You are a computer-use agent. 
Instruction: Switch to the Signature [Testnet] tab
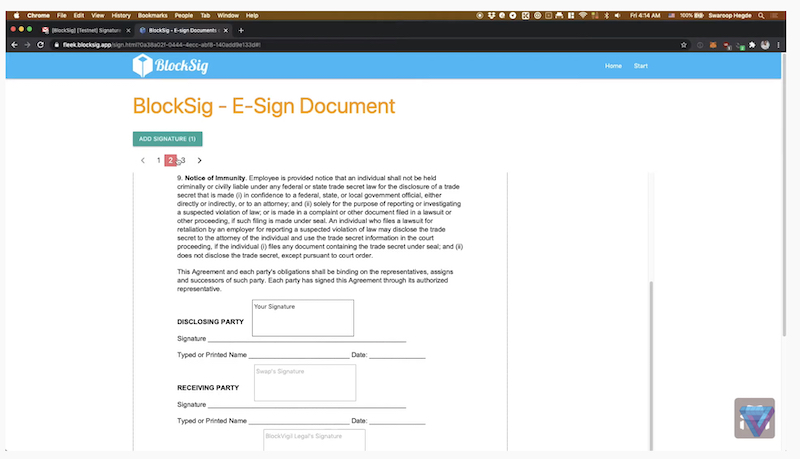pos(86,30)
